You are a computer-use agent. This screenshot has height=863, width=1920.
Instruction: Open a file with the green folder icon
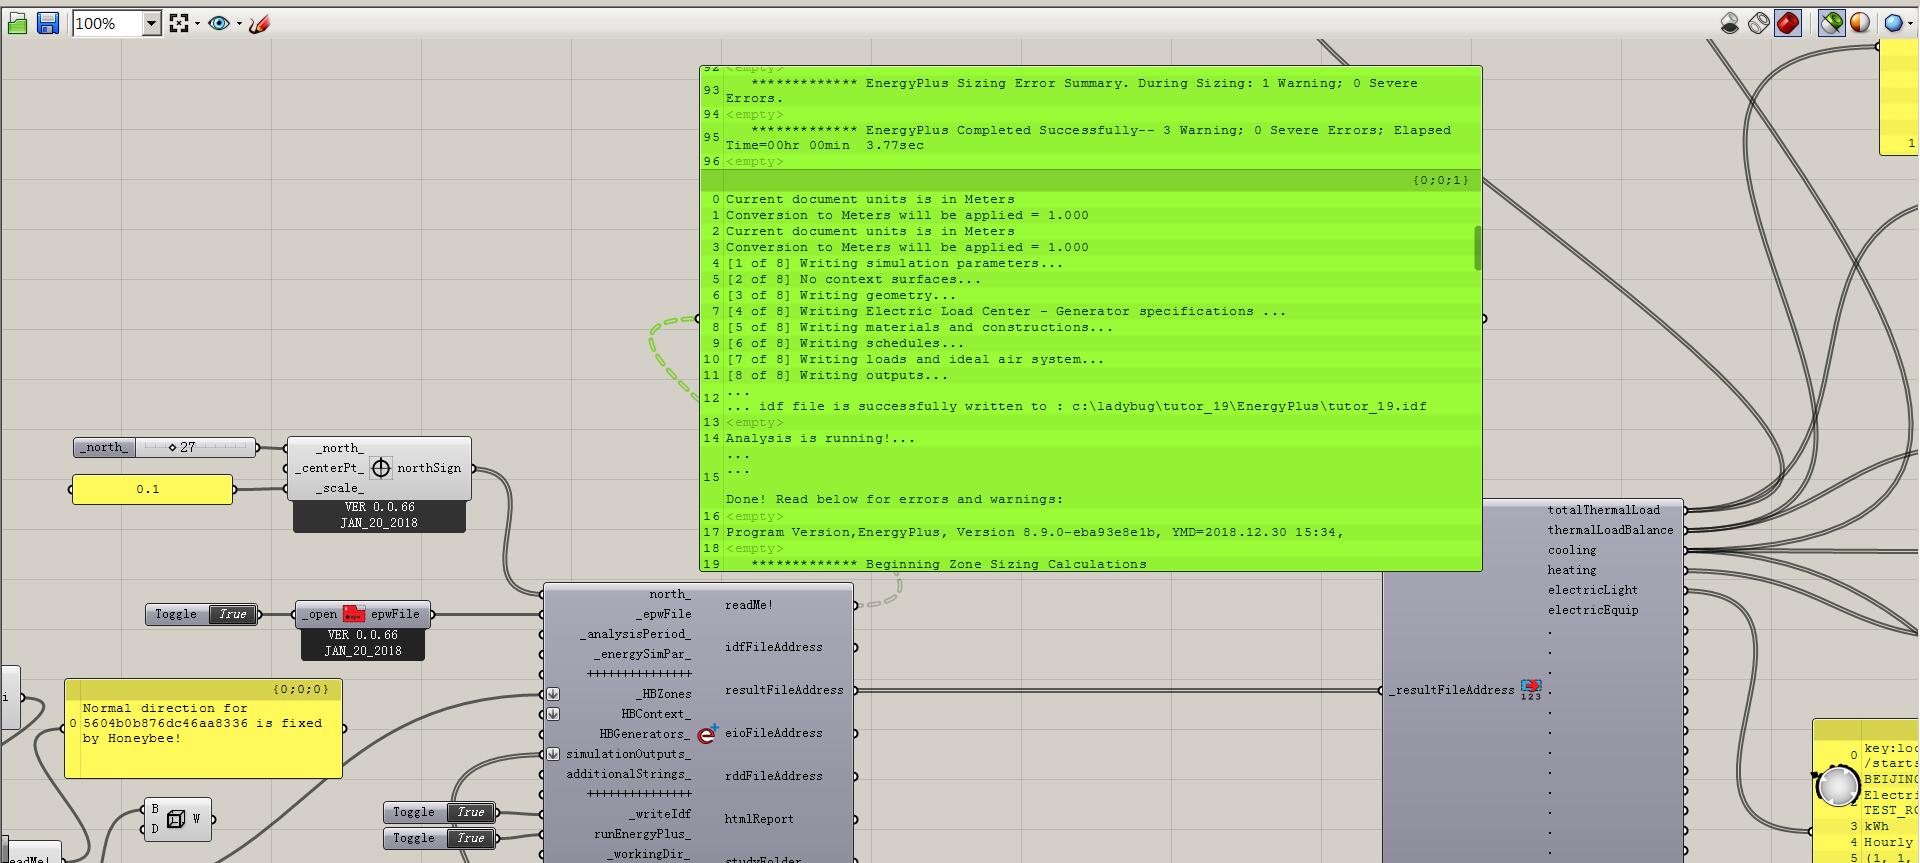17,23
